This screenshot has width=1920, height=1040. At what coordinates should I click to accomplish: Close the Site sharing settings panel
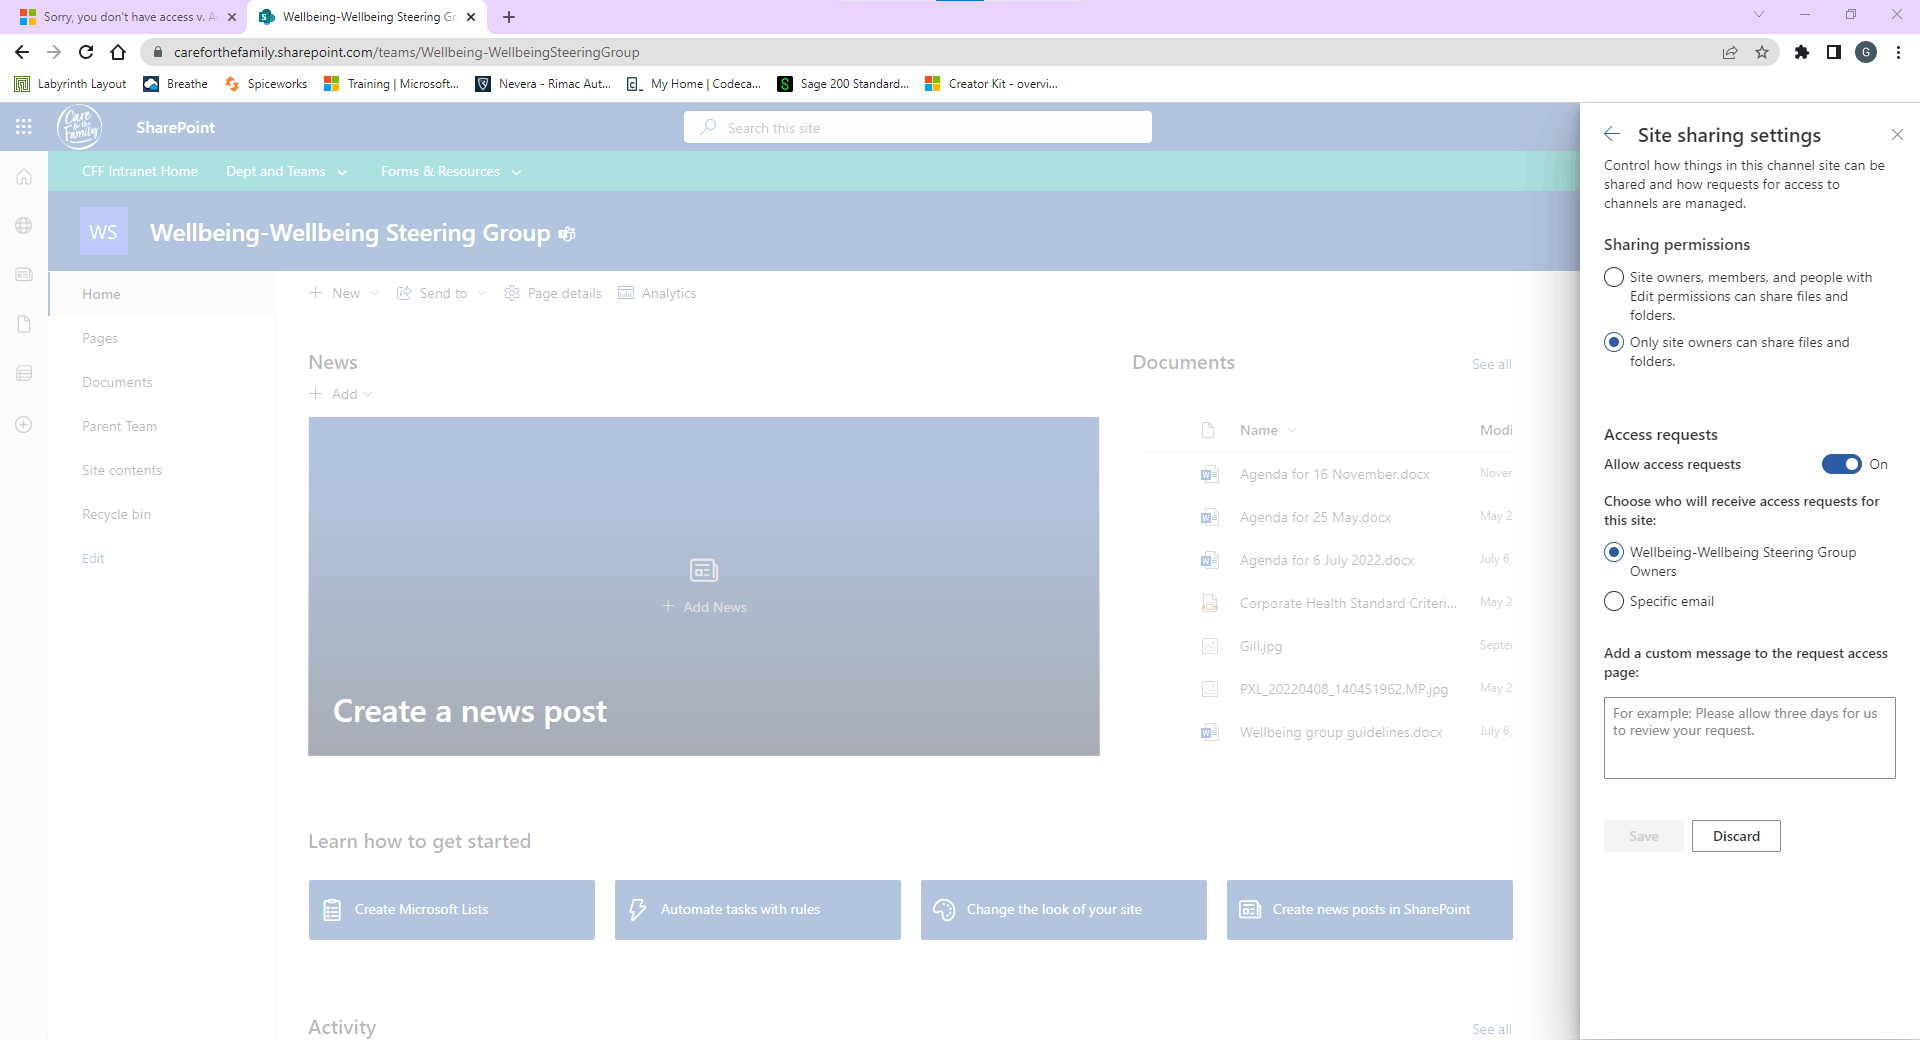pyautogui.click(x=1897, y=134)
